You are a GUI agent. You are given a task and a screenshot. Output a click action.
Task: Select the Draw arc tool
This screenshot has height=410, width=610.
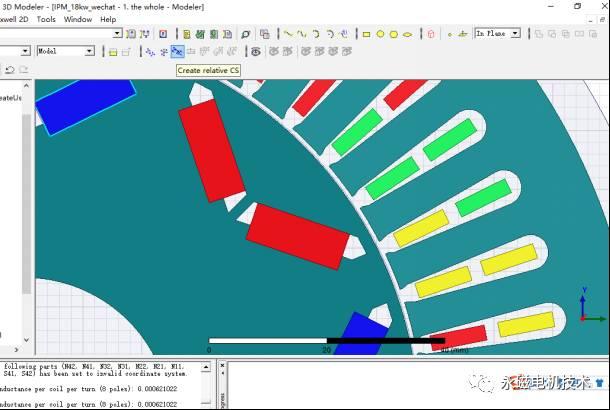[316, 34]
